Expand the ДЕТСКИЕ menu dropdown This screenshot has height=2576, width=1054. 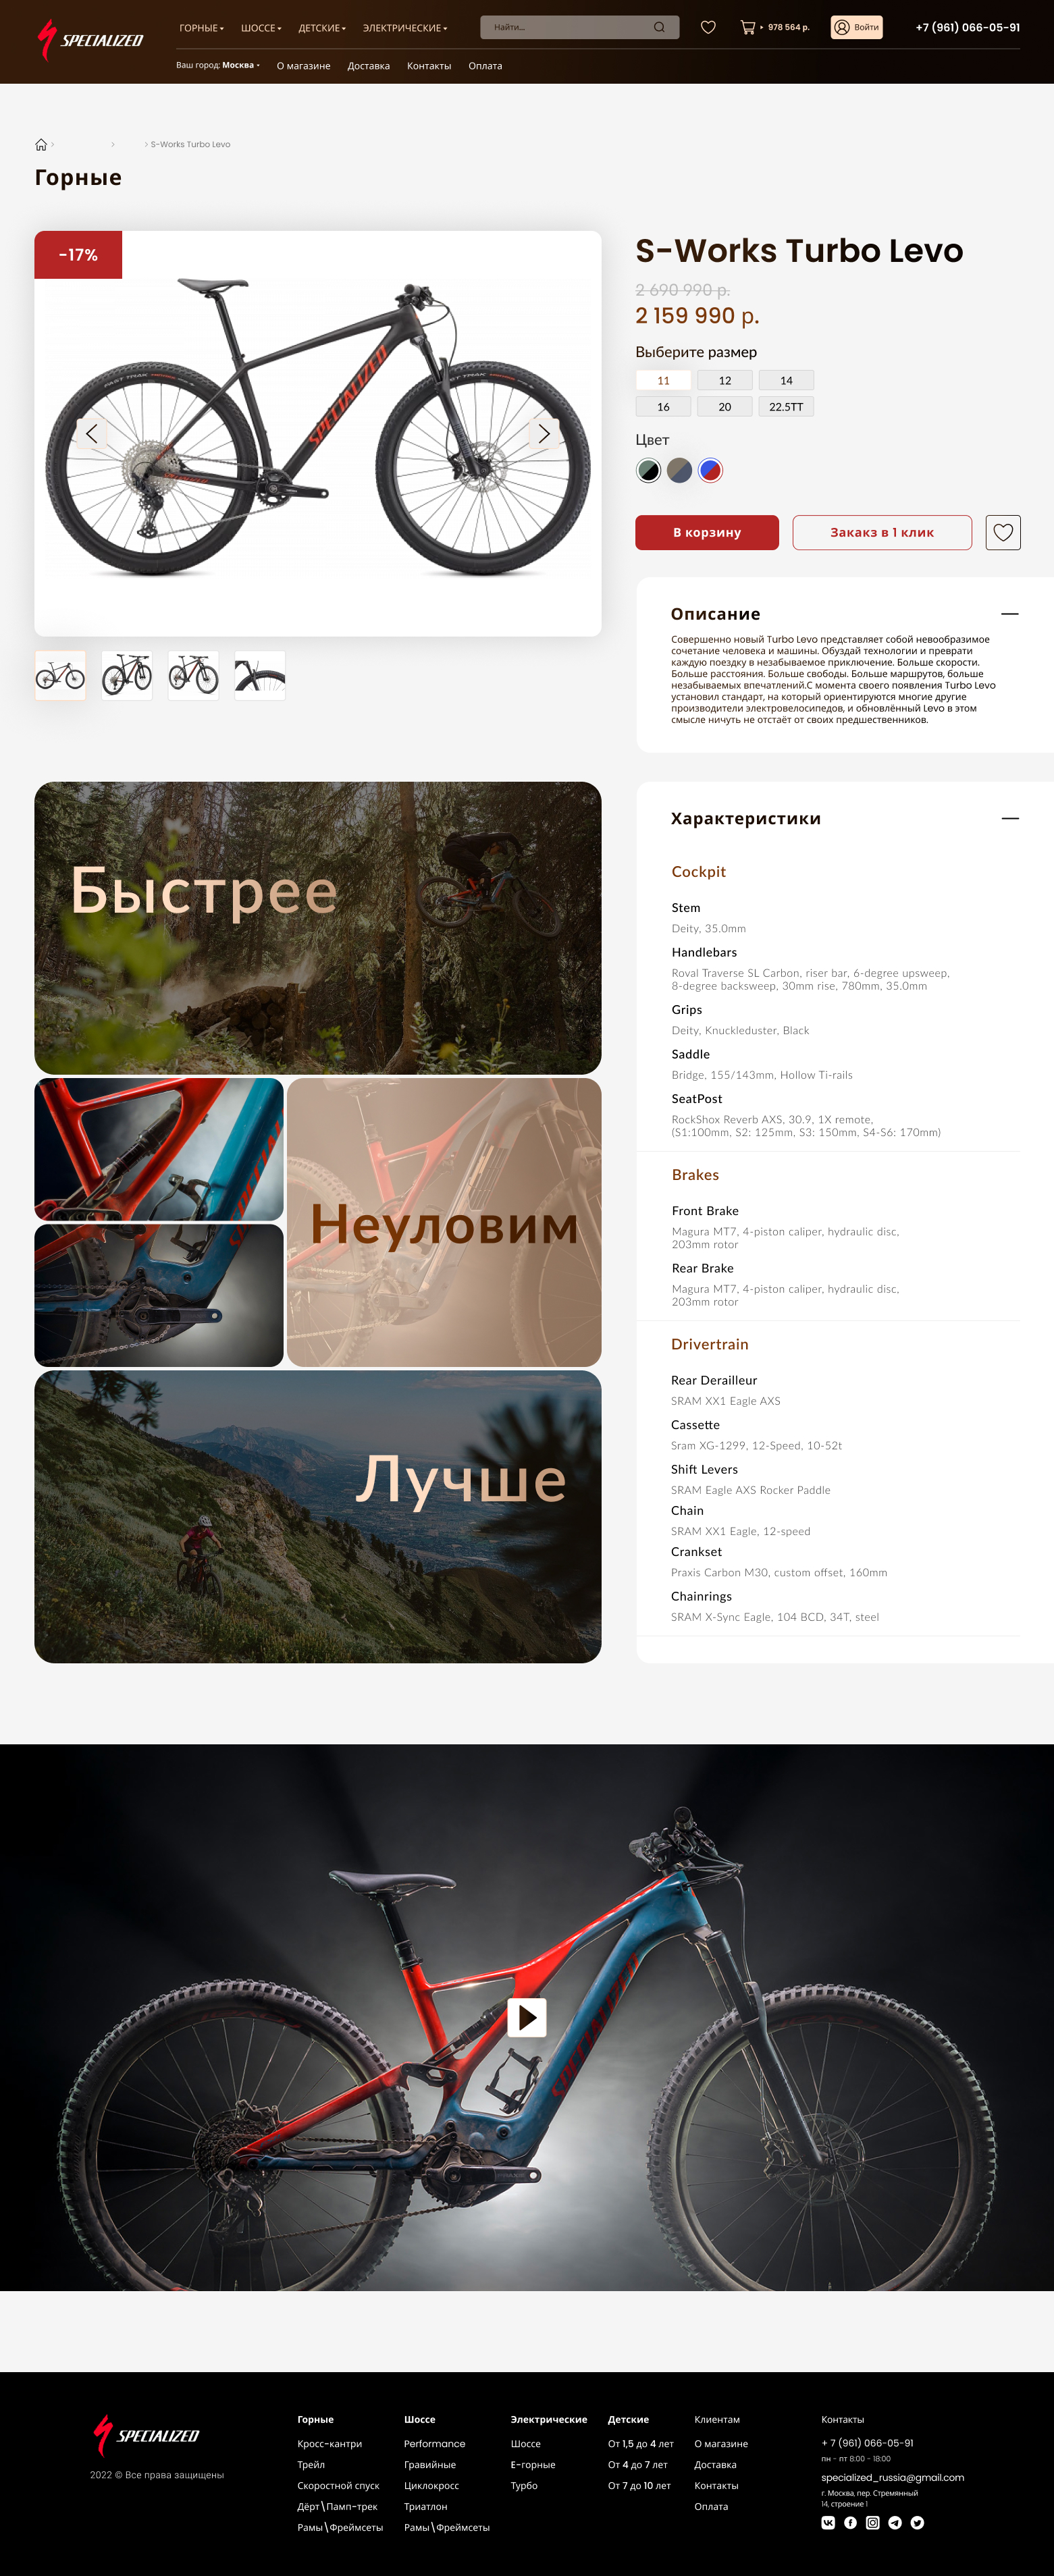(322, 28)
